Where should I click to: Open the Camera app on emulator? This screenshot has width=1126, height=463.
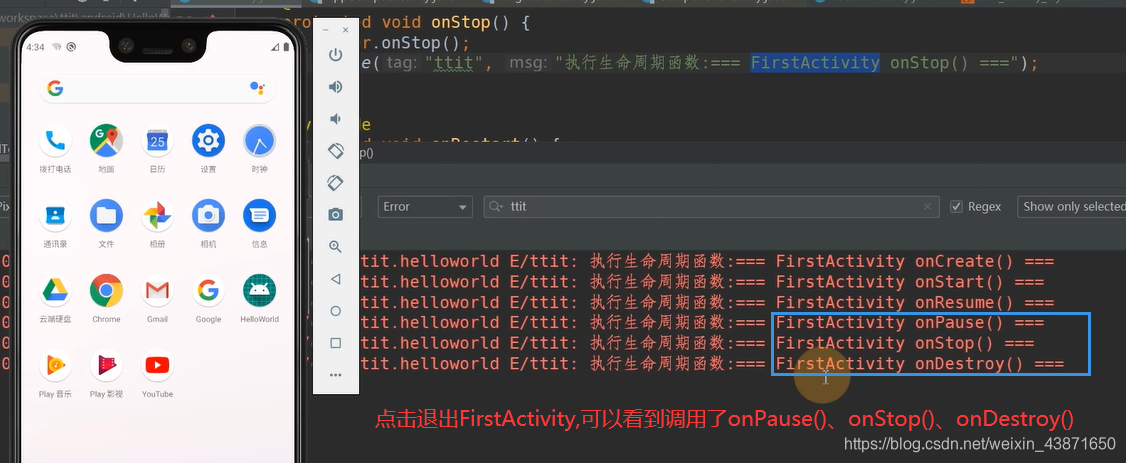click(x=208, y=215)
